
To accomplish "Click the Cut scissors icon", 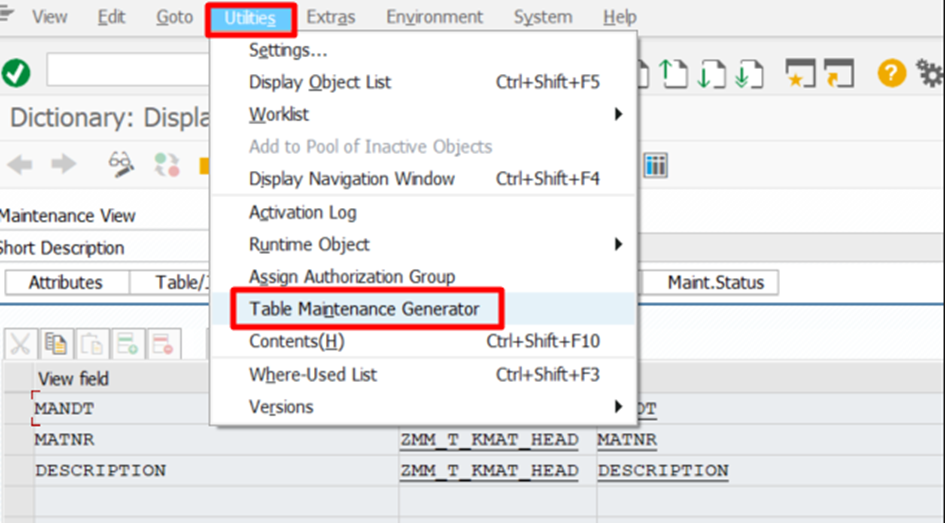I will click(19, 344).
